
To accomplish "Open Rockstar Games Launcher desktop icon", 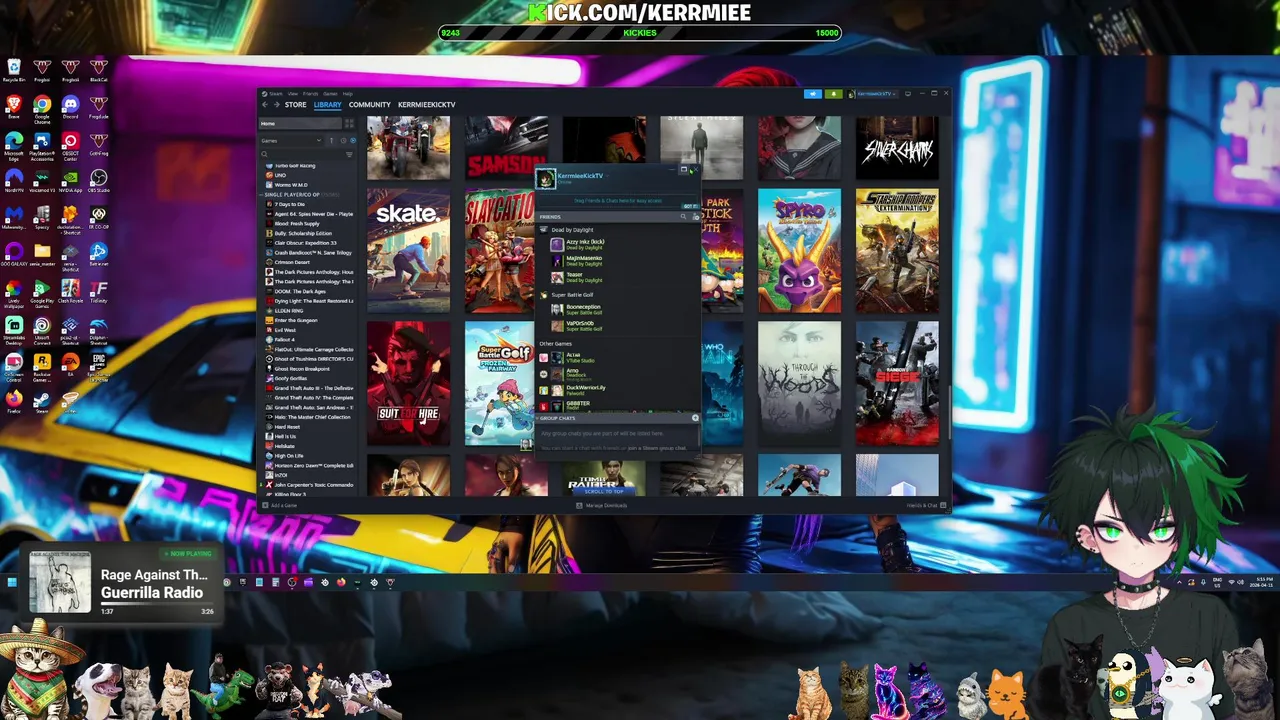I will 42,366.
